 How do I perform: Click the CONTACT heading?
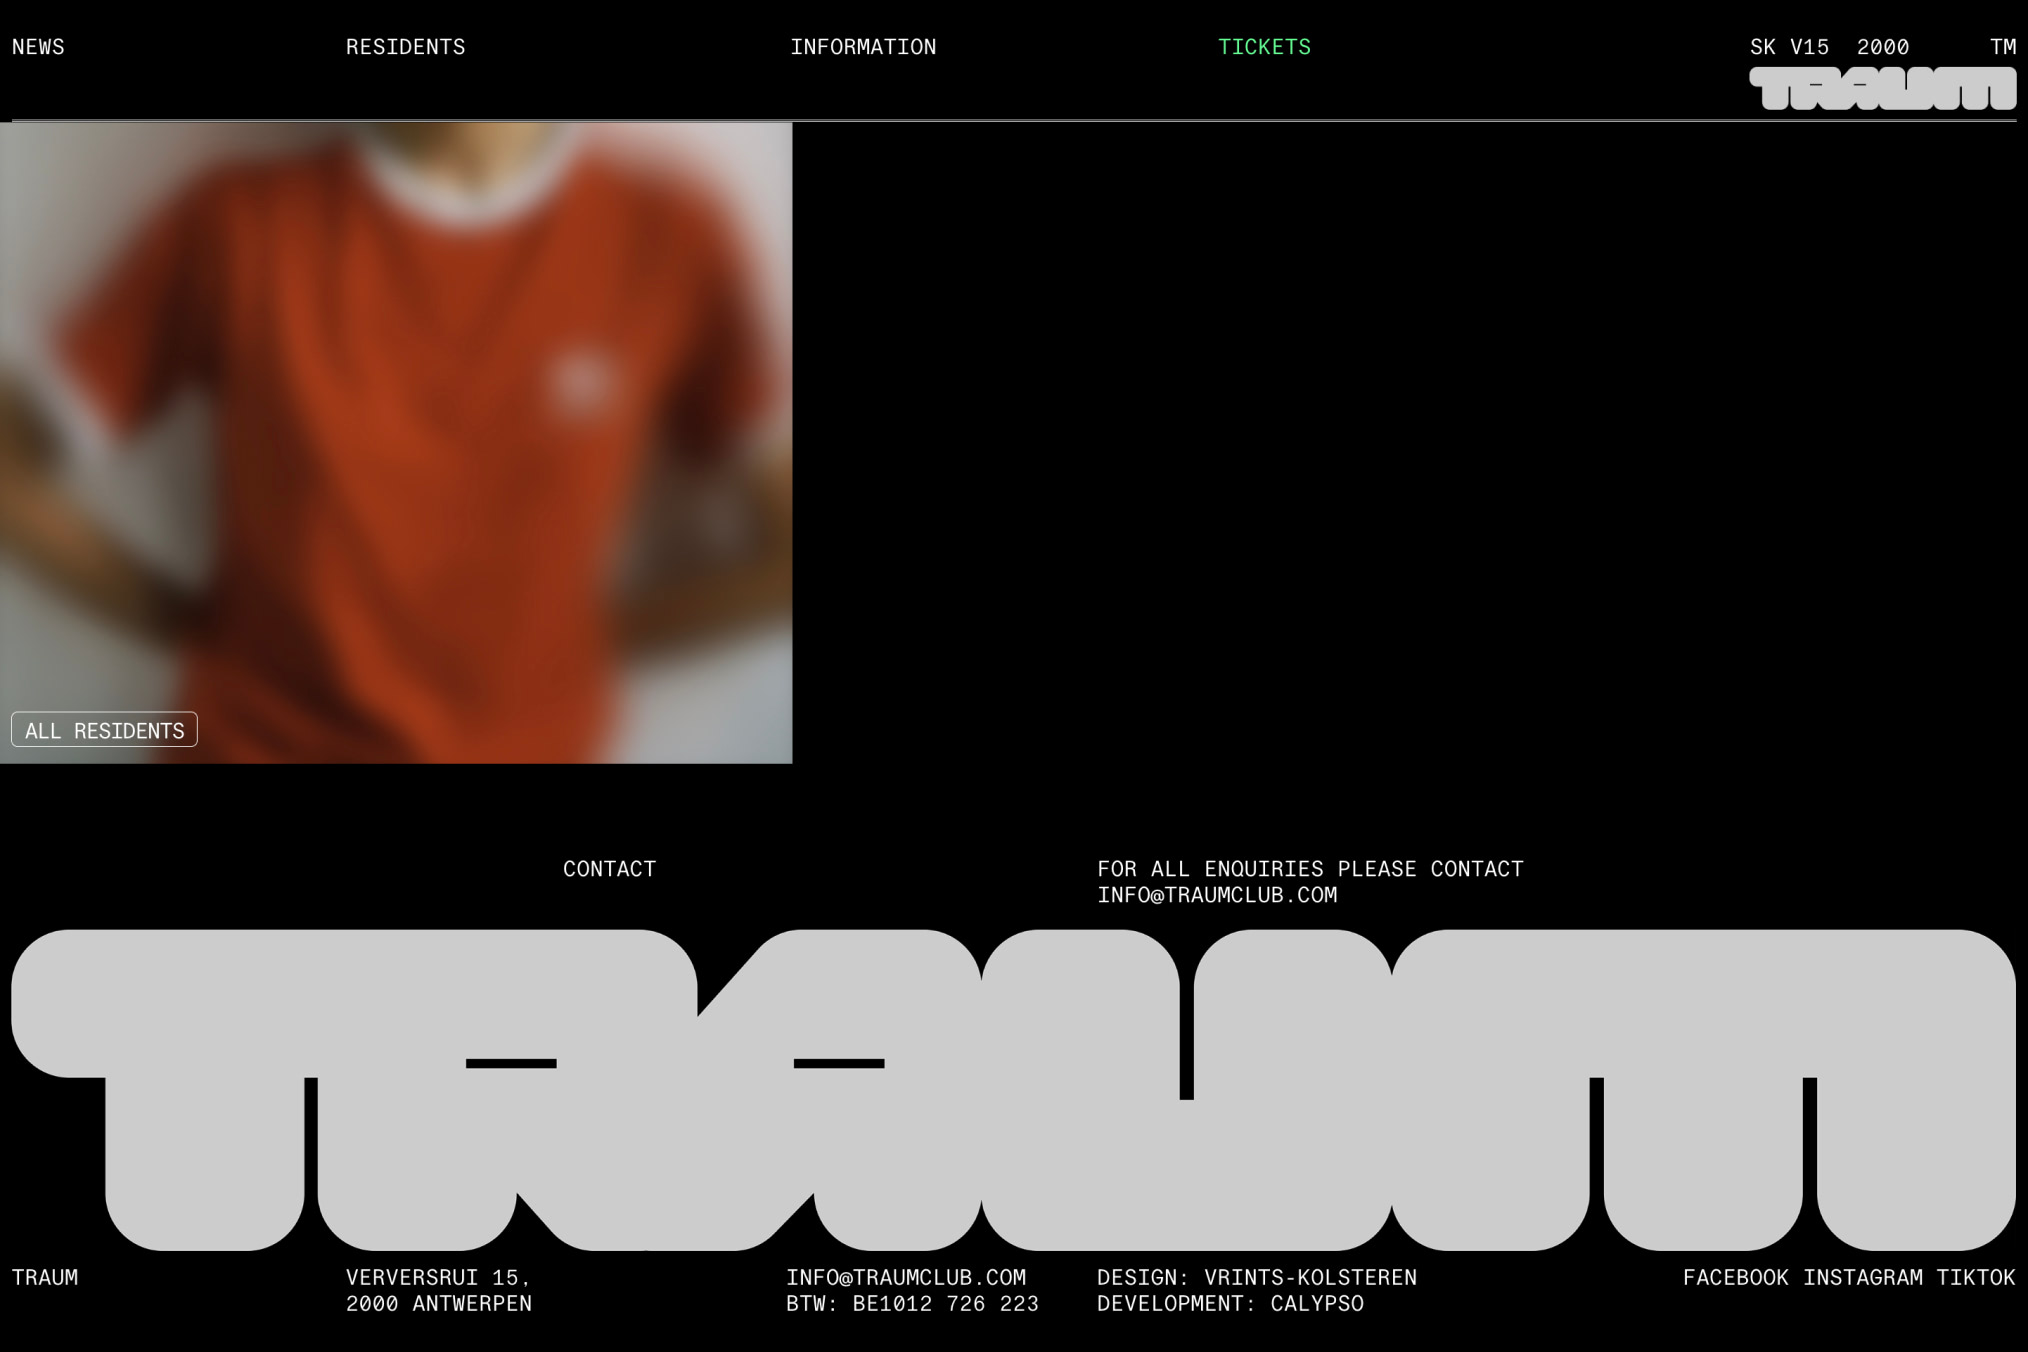click(609, 869)
